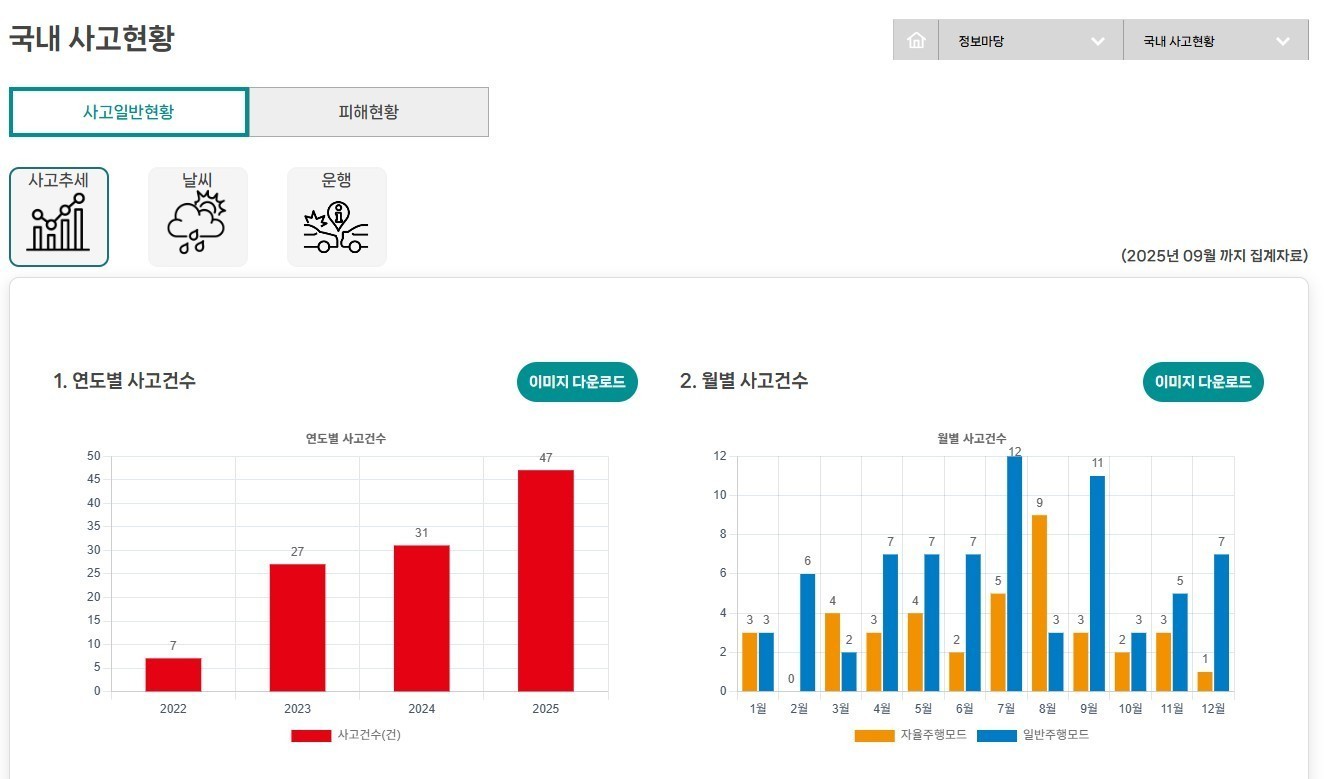Toggle the 사고건수(건) legend entry
This screenshot has height=779, width=1328.
point(369,735)
